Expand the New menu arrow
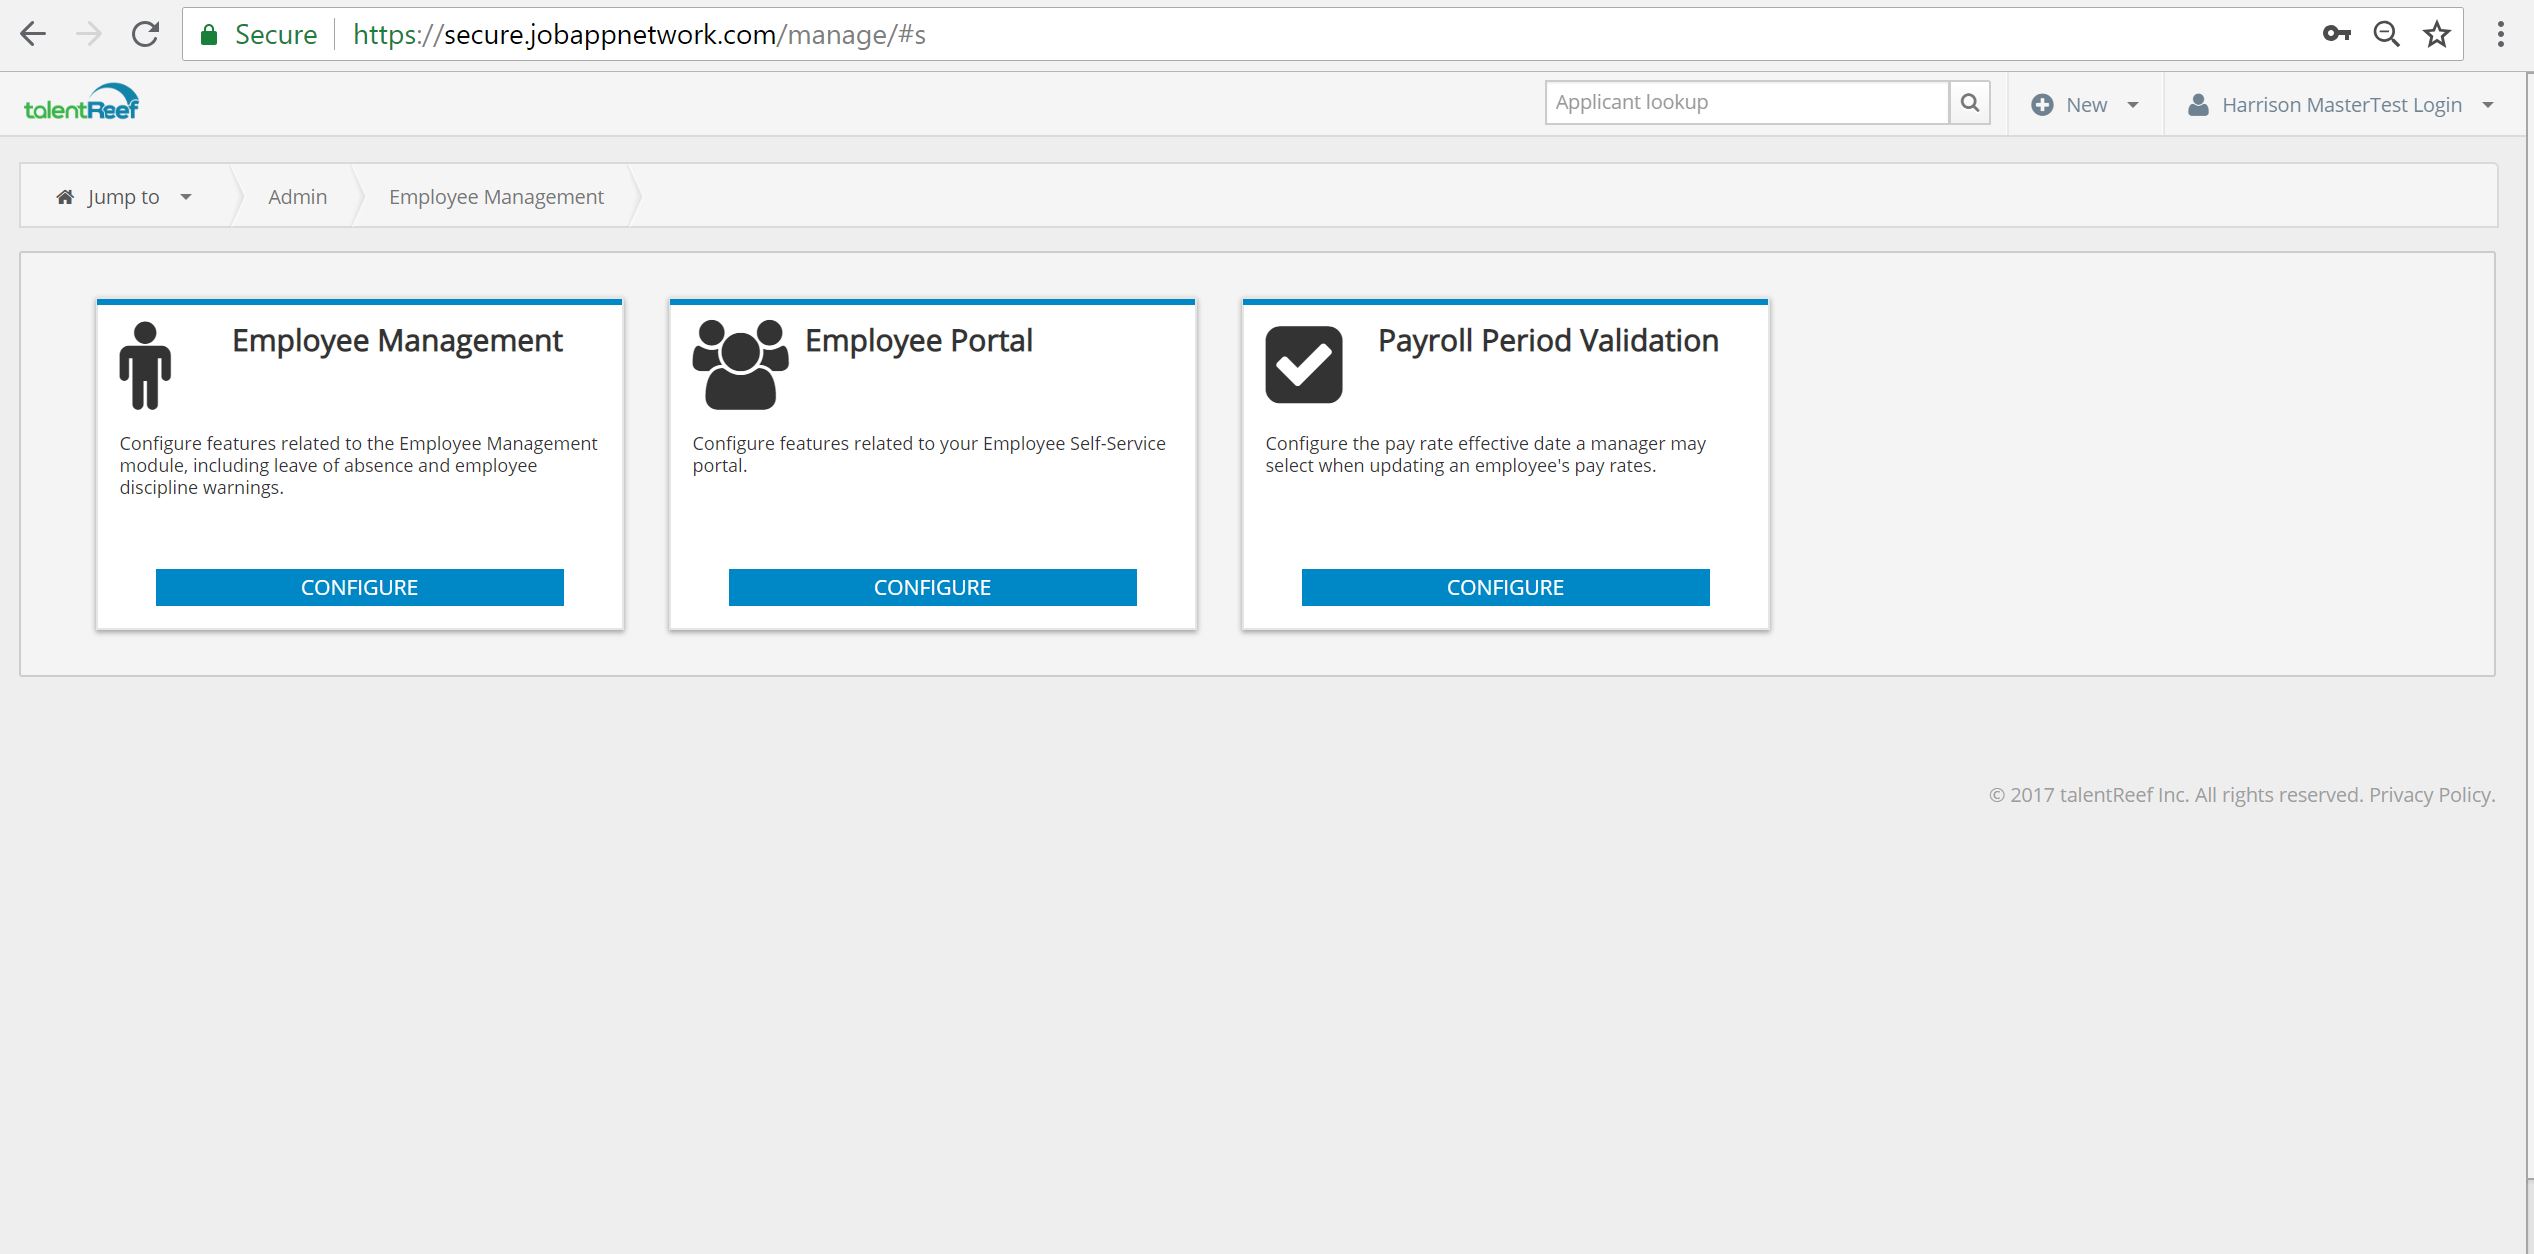Viewport: 2534px width, 1254px height. tap(2131, 103)
